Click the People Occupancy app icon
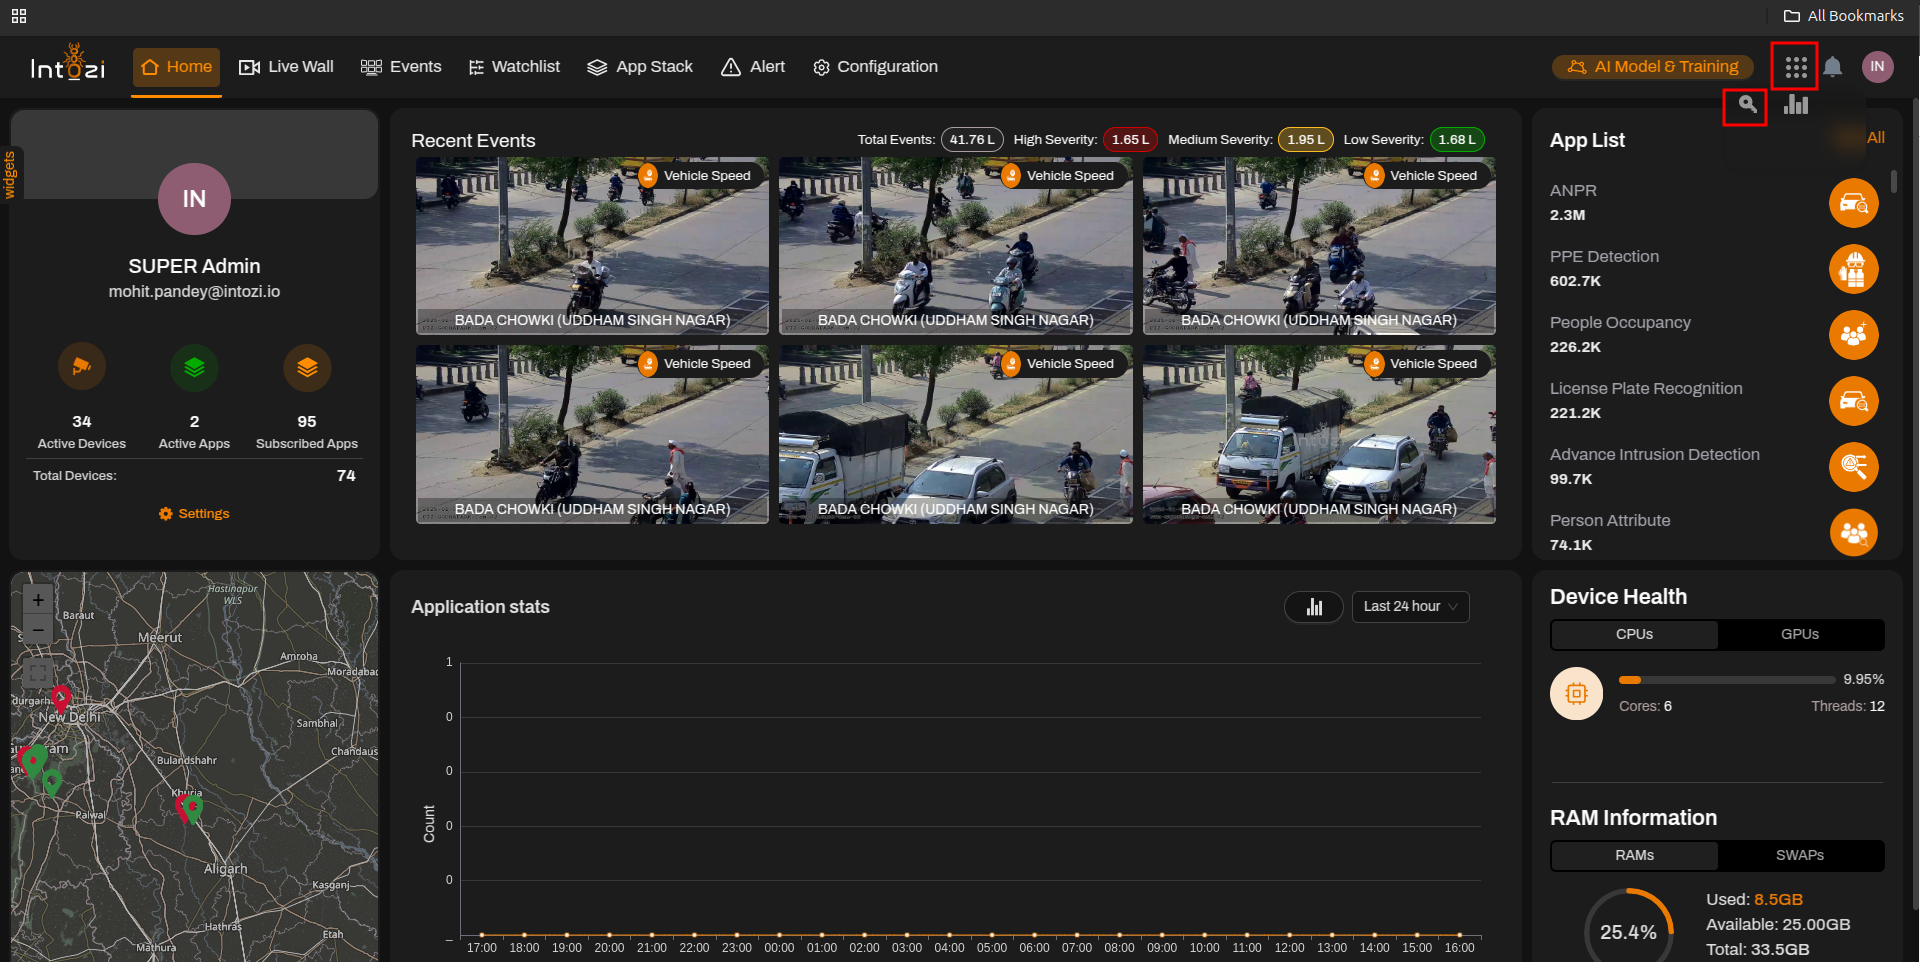1920x962 pixels. (x=1853, y=336)
